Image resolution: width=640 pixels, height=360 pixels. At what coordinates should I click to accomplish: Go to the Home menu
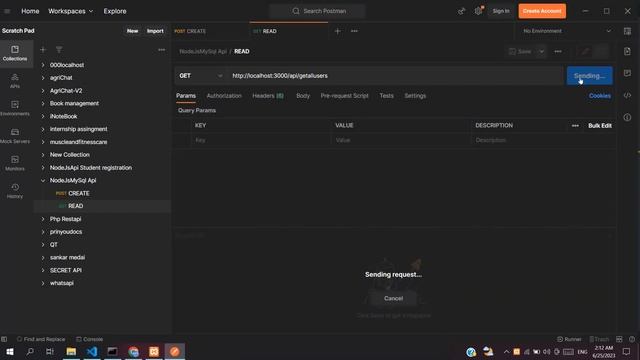pyautogui.click(x=30, y=11)
